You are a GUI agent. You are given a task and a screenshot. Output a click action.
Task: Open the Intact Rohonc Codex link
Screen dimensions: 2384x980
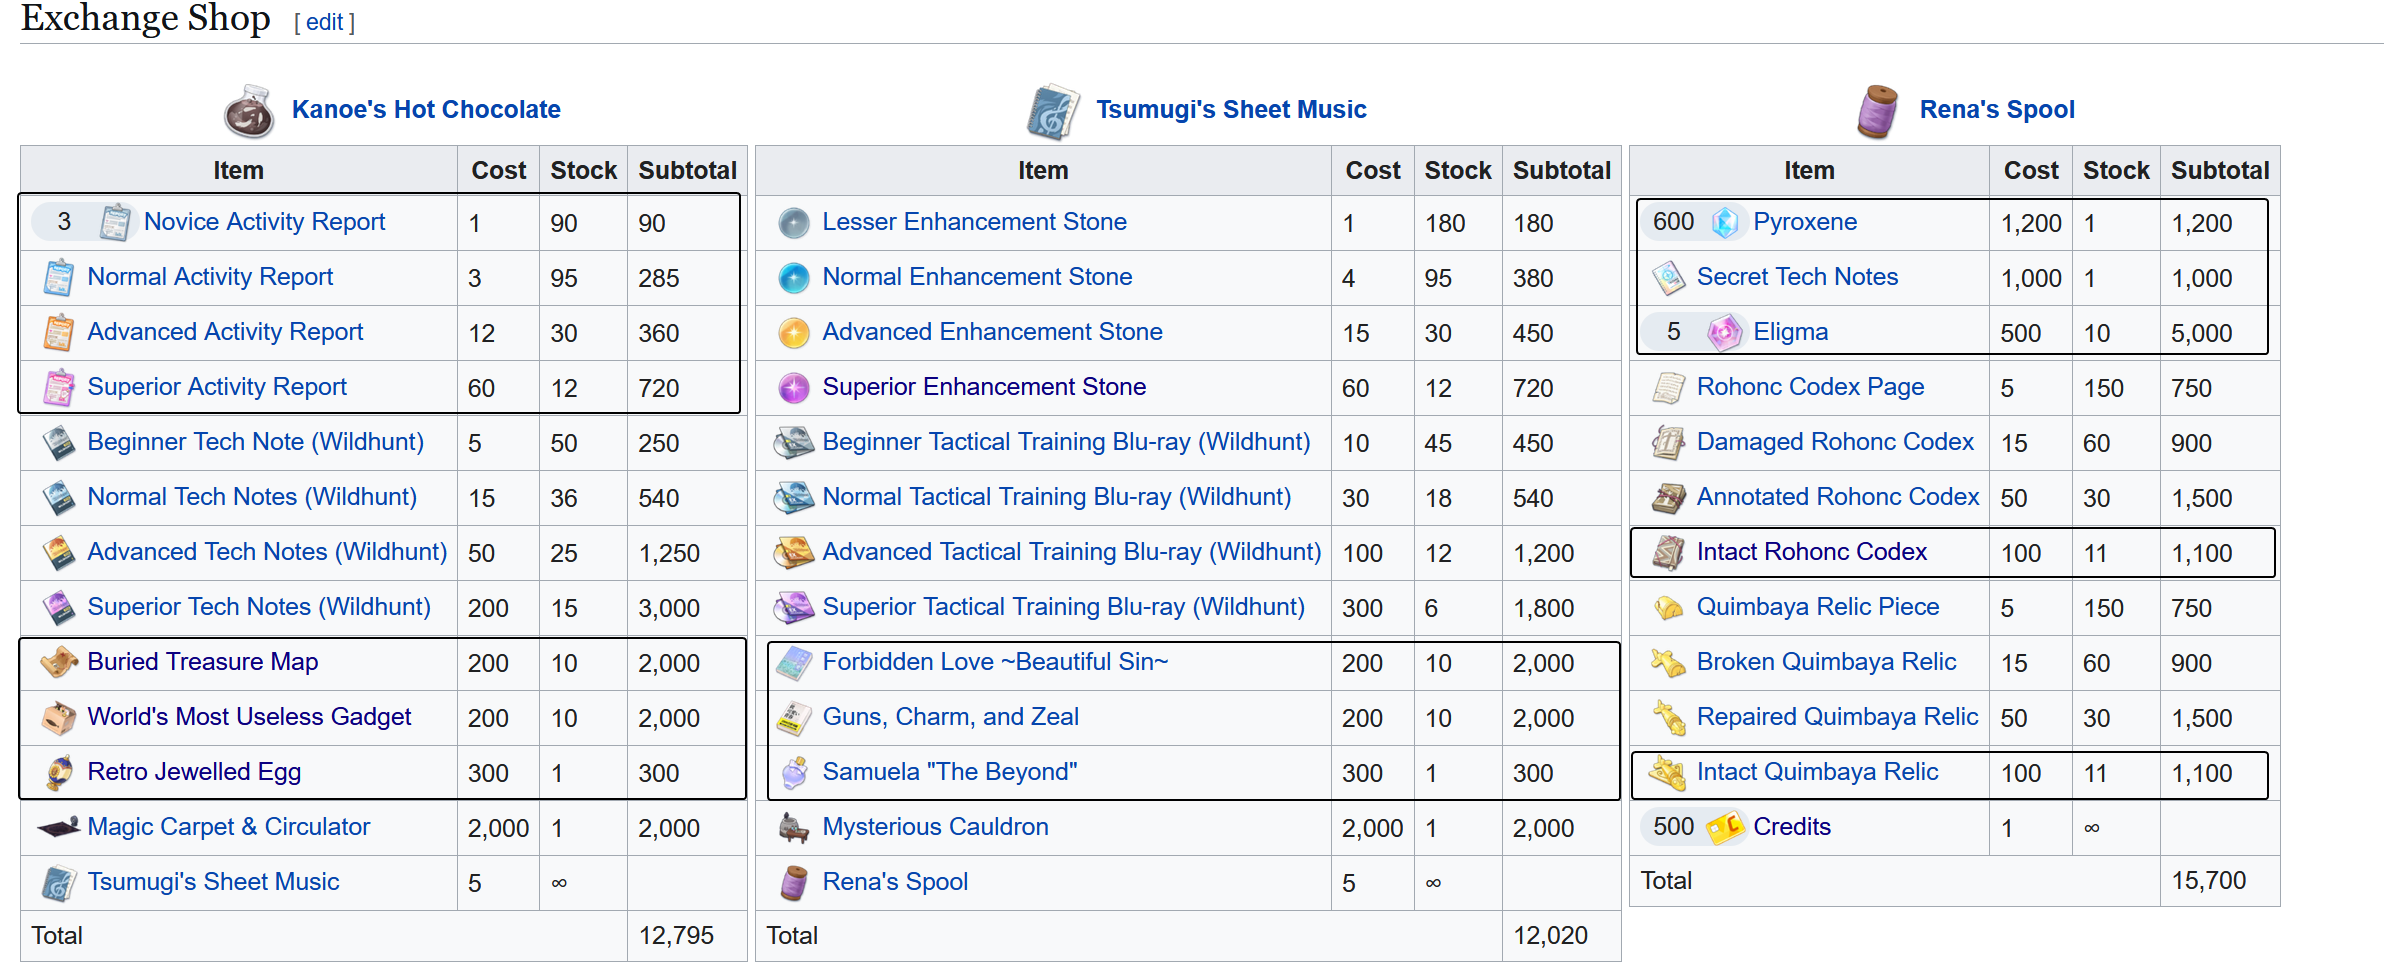[1812, 552]
